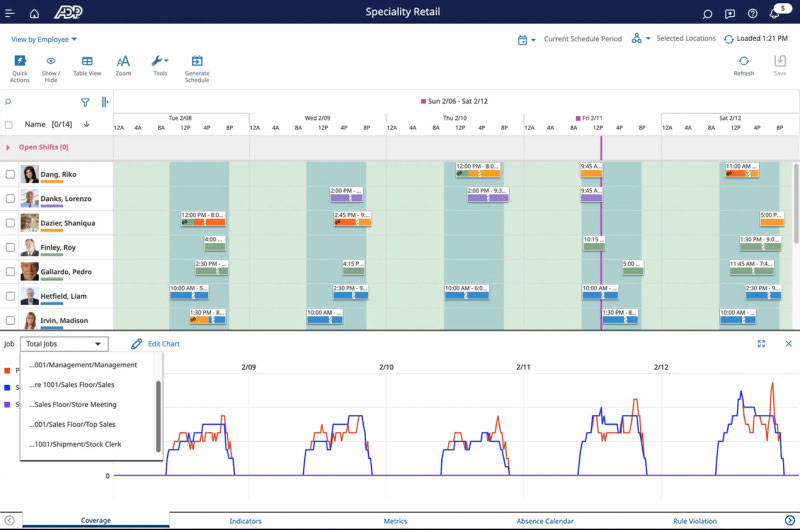This screenshot has height=530, width=800.
Task: Open the Total Jobs combo box
Action: 64,344
